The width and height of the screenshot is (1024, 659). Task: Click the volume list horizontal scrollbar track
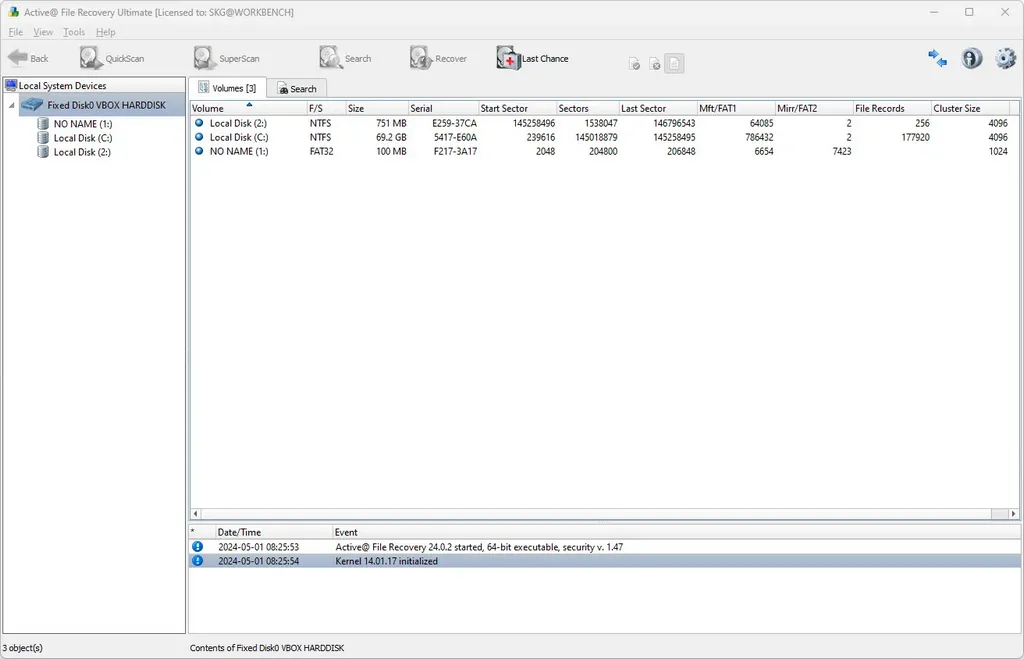tap(594, 514)
